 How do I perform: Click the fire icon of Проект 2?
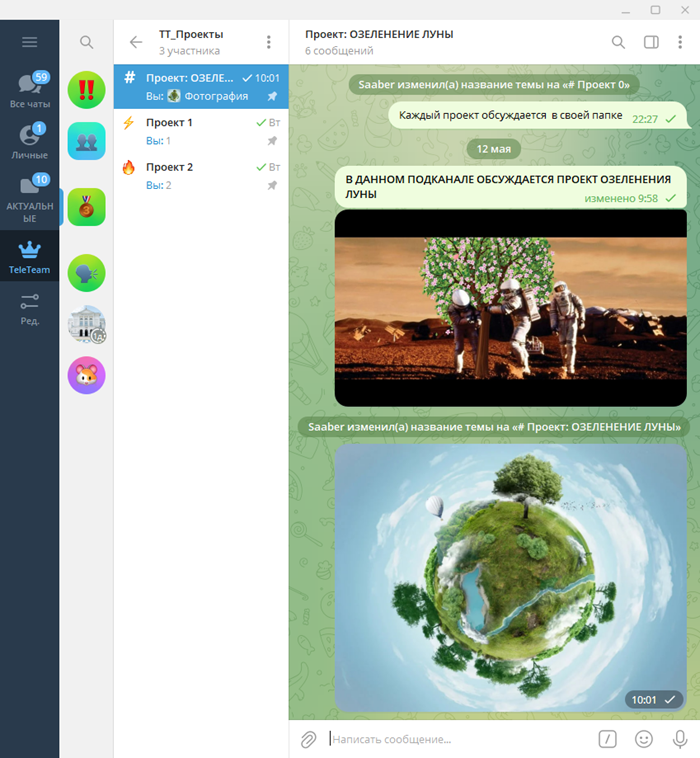[129, 167]
